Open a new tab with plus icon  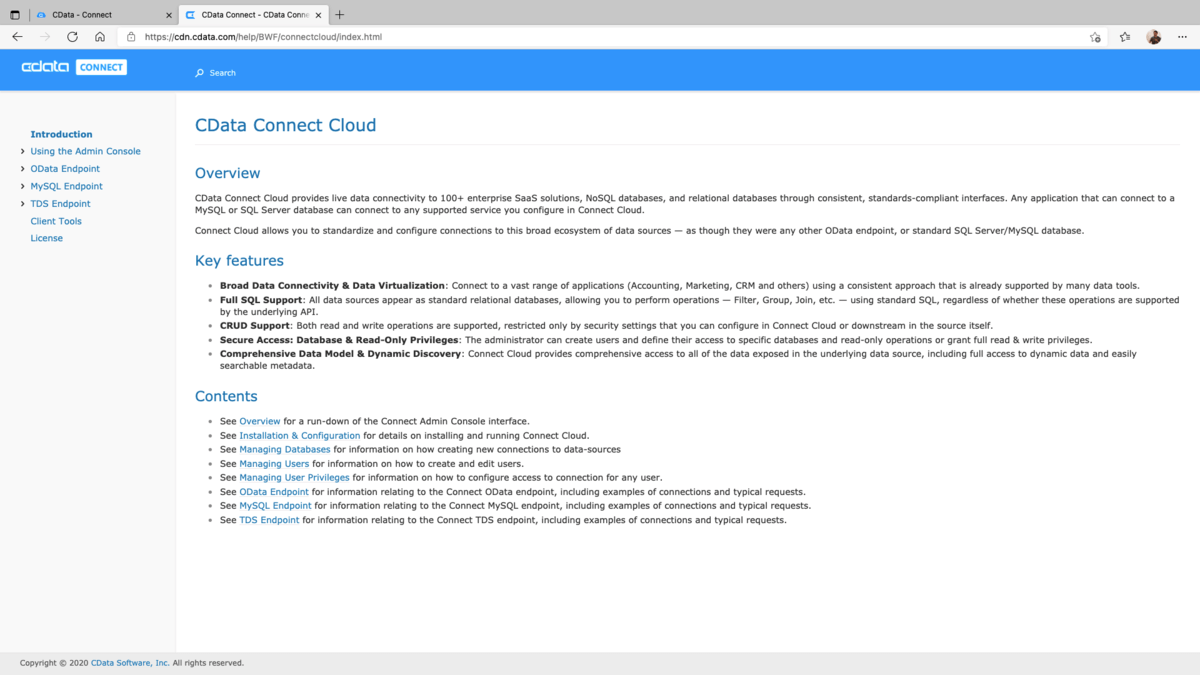(x=340, y=15)
